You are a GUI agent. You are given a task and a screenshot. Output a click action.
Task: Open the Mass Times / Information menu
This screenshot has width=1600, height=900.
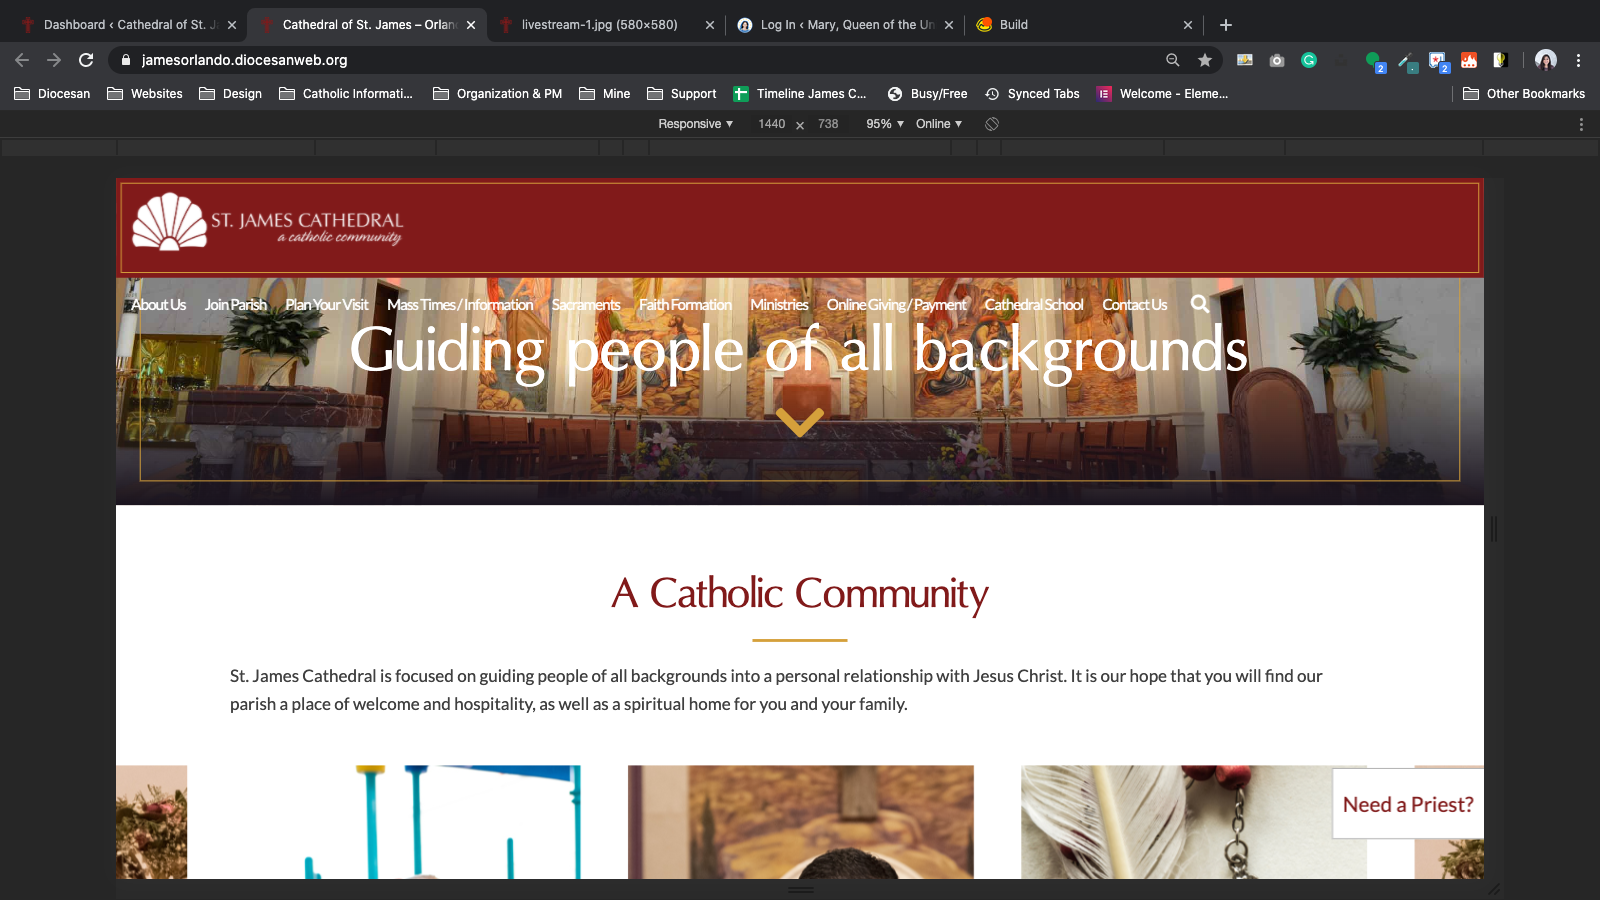[460, 305]
